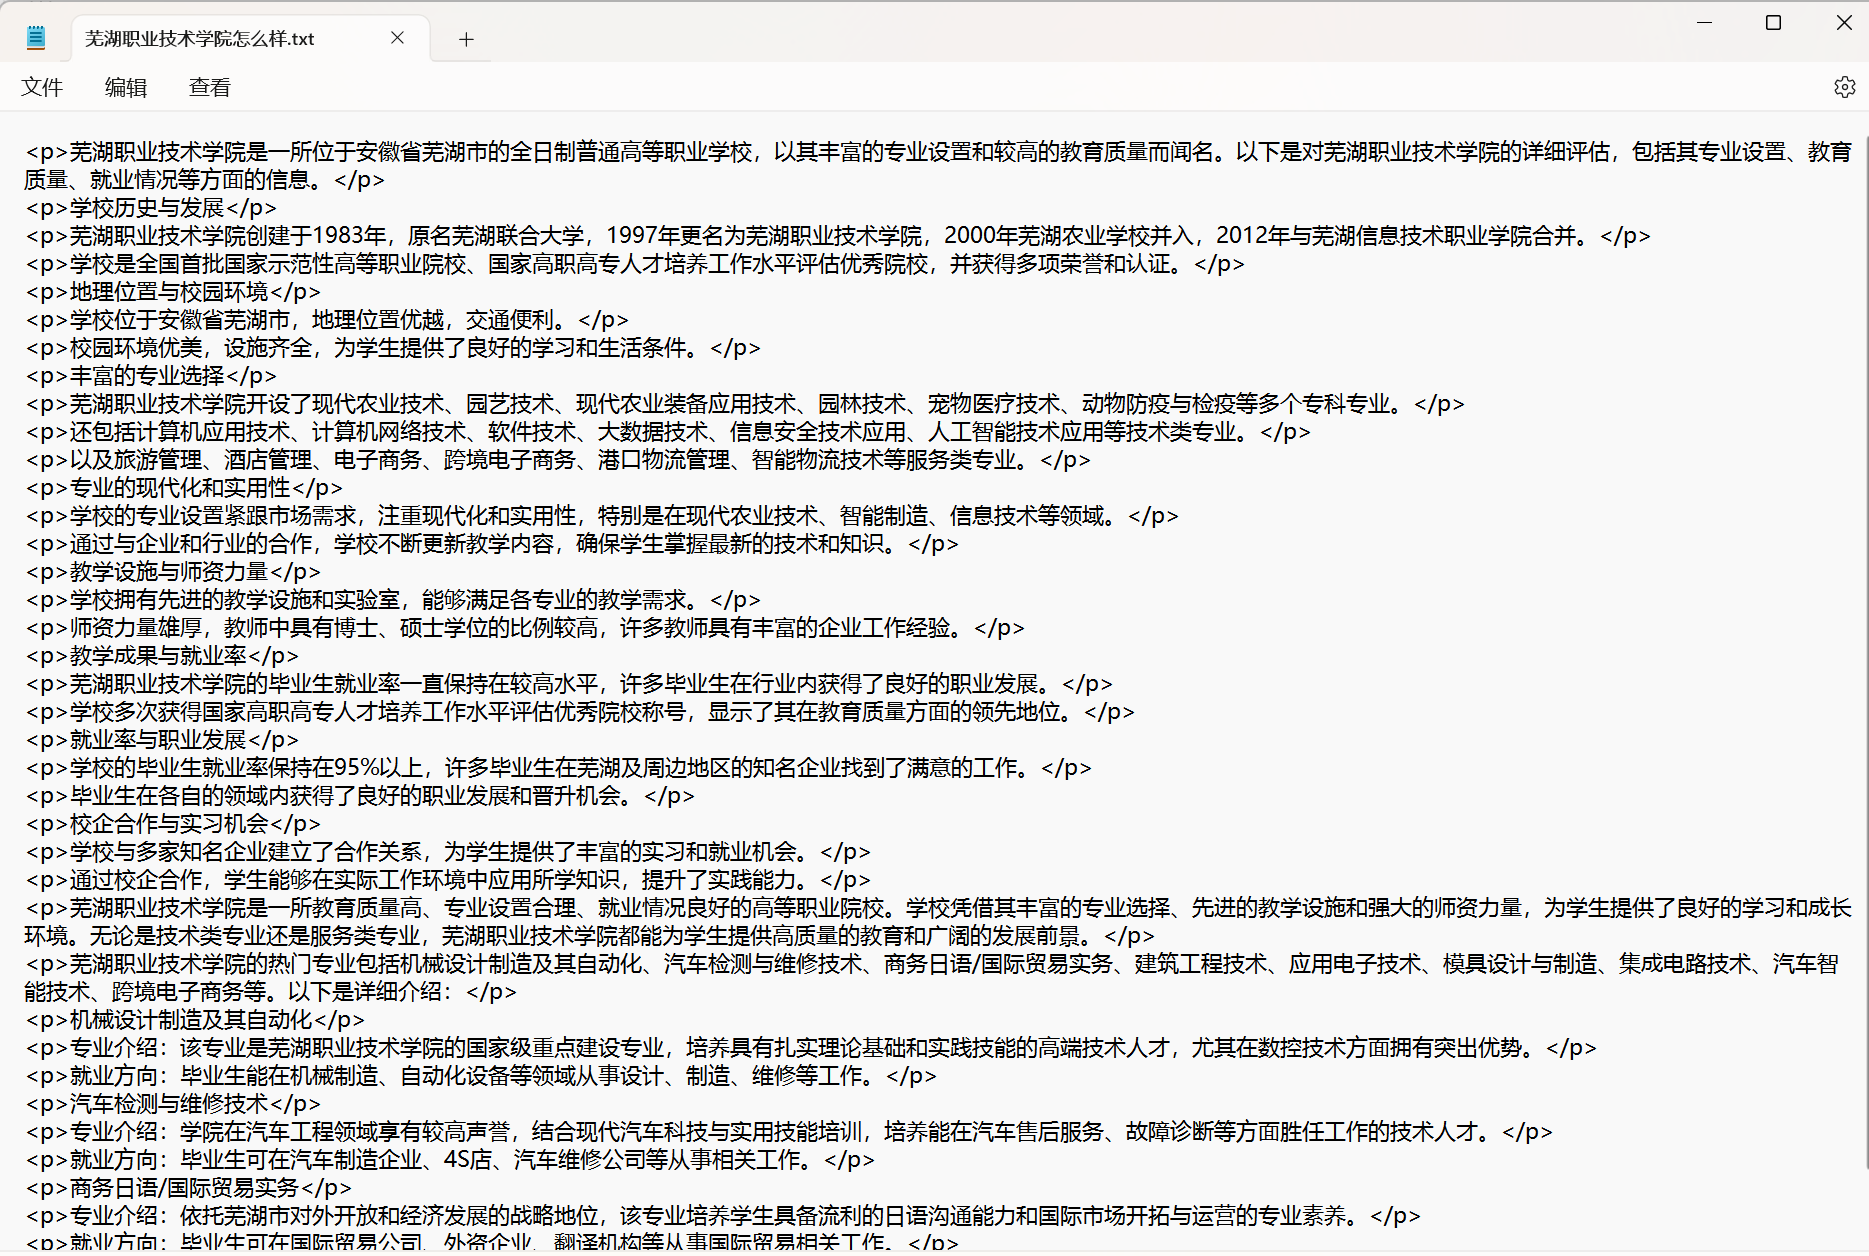Click the line '汽车检测与维修技术'
This screenshot has height=1256, width=1869.
(x=173, y=1104)
